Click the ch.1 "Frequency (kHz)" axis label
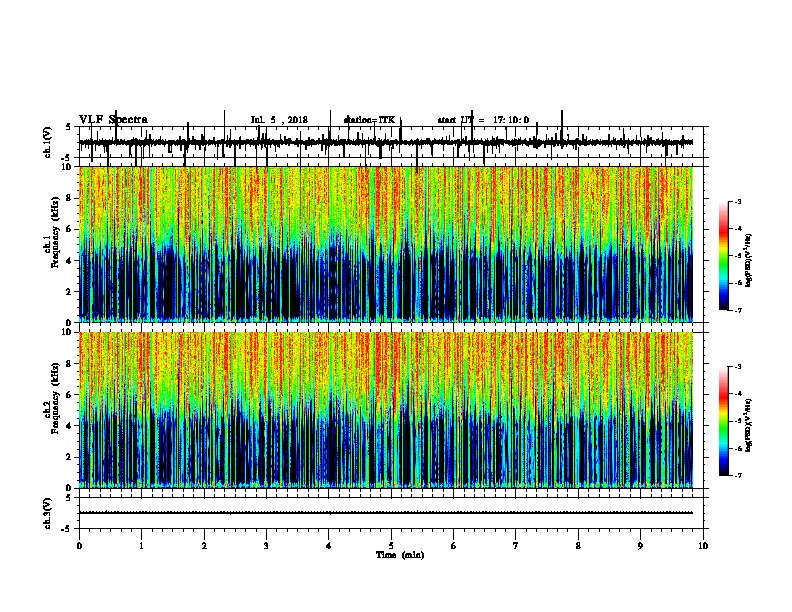Screen dimensions: 792x612 click(56, 233)
